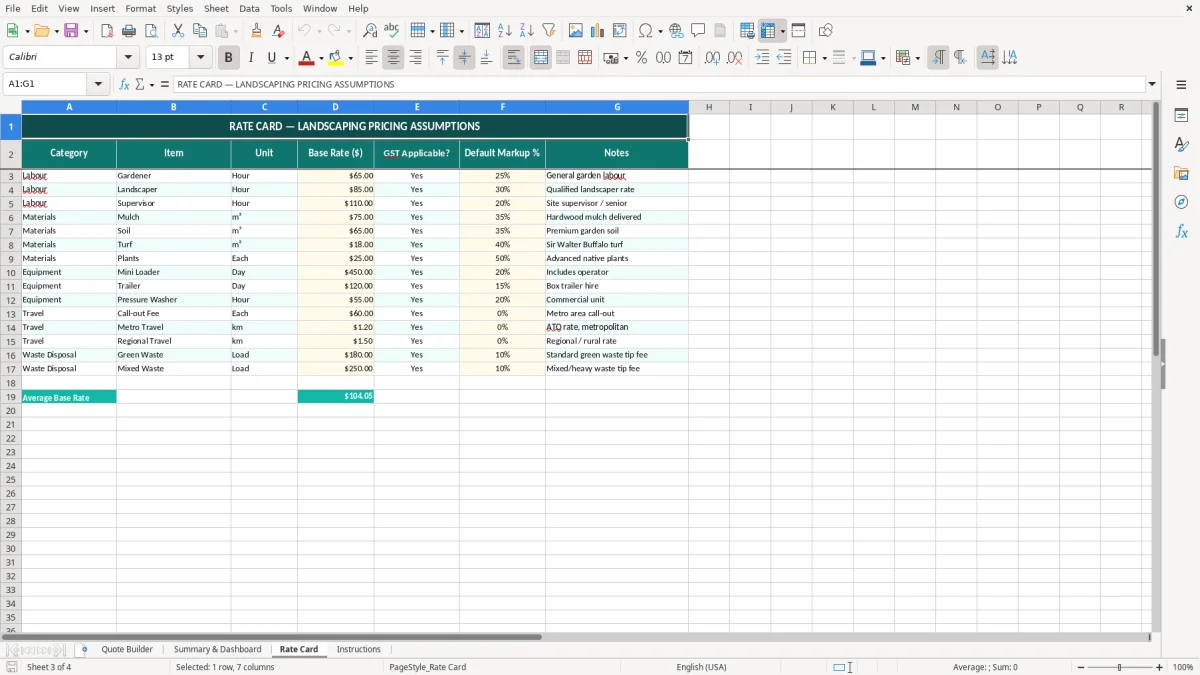This screenshot has width=1200, height=675.
Task: Open the background color dropdown arrow
Action: point(350,58)
